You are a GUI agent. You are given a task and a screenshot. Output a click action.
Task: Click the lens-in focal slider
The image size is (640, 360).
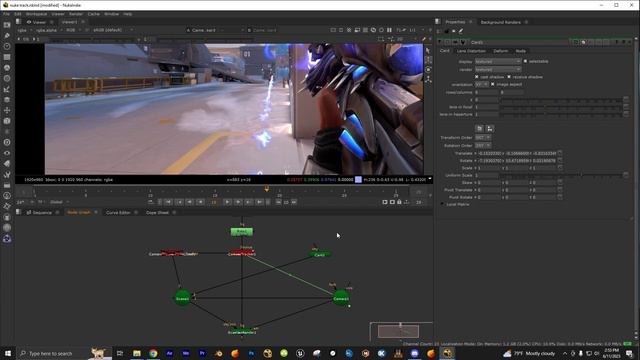pos(561,107)
